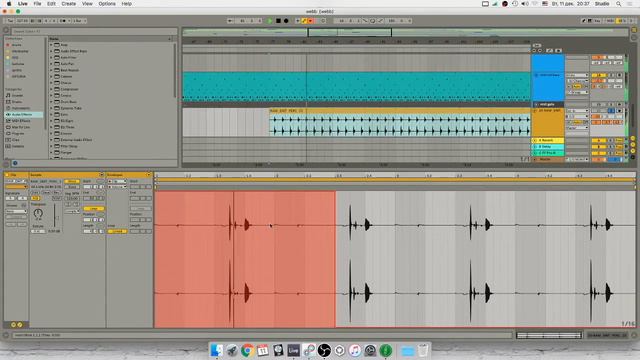Stop playback with the square Stop button
The image size is (640, 360).
(x=278, y=21)
